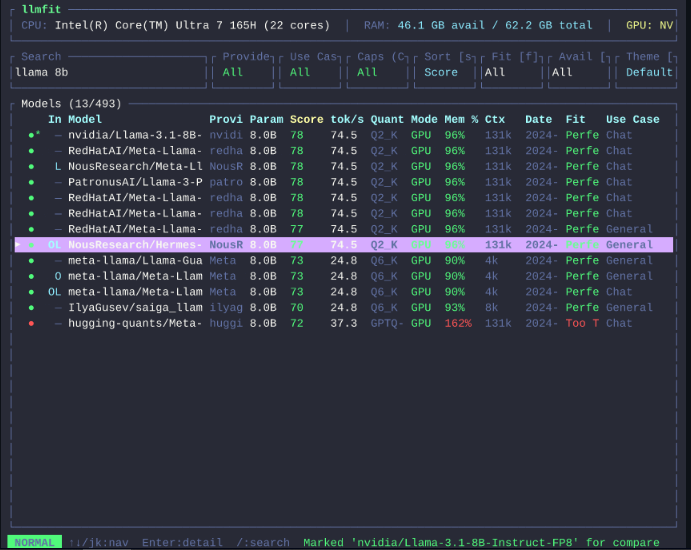The height and width of the screenshot is (550, 691).
Task: Select the nvidia/Llama-3.1-8B- model row
Action: tap(344, 135)
